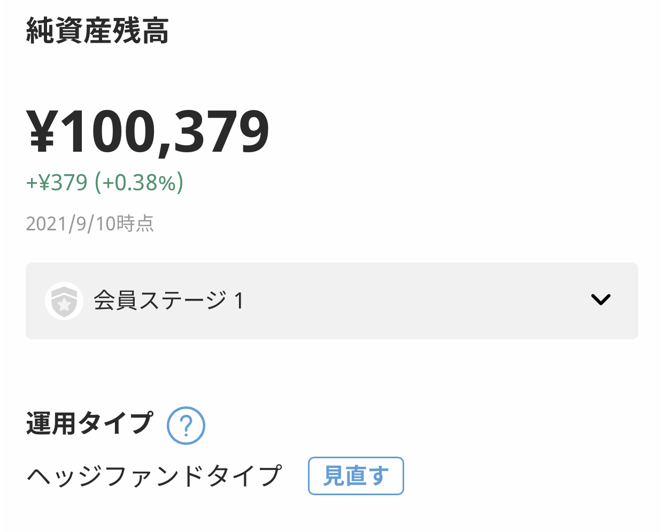
Task: Expand the chevron arrow on stage row
Action: pos(600,300)
